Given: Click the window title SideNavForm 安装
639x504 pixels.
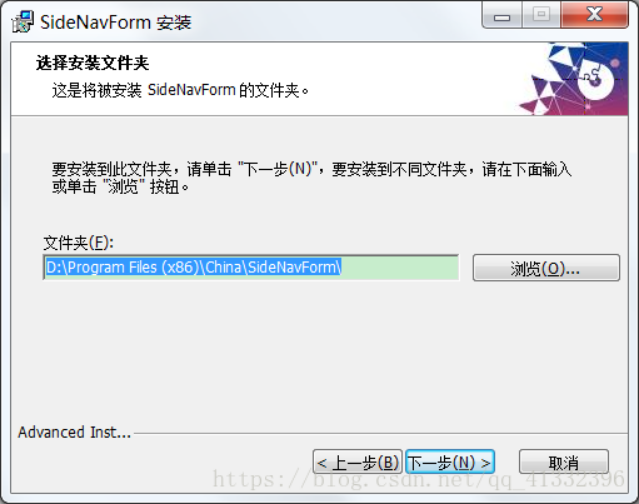Looking at the screenshot, I should (x=116, y=22).
